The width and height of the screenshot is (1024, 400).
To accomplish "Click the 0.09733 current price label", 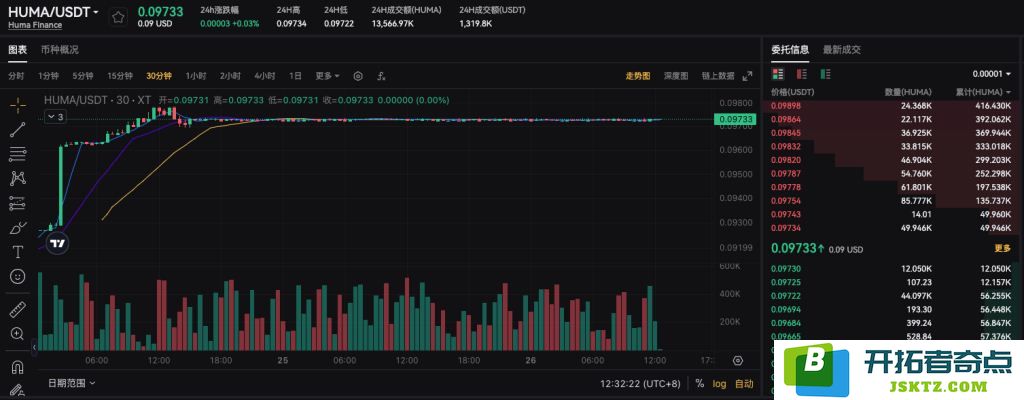I will (735, 119).
